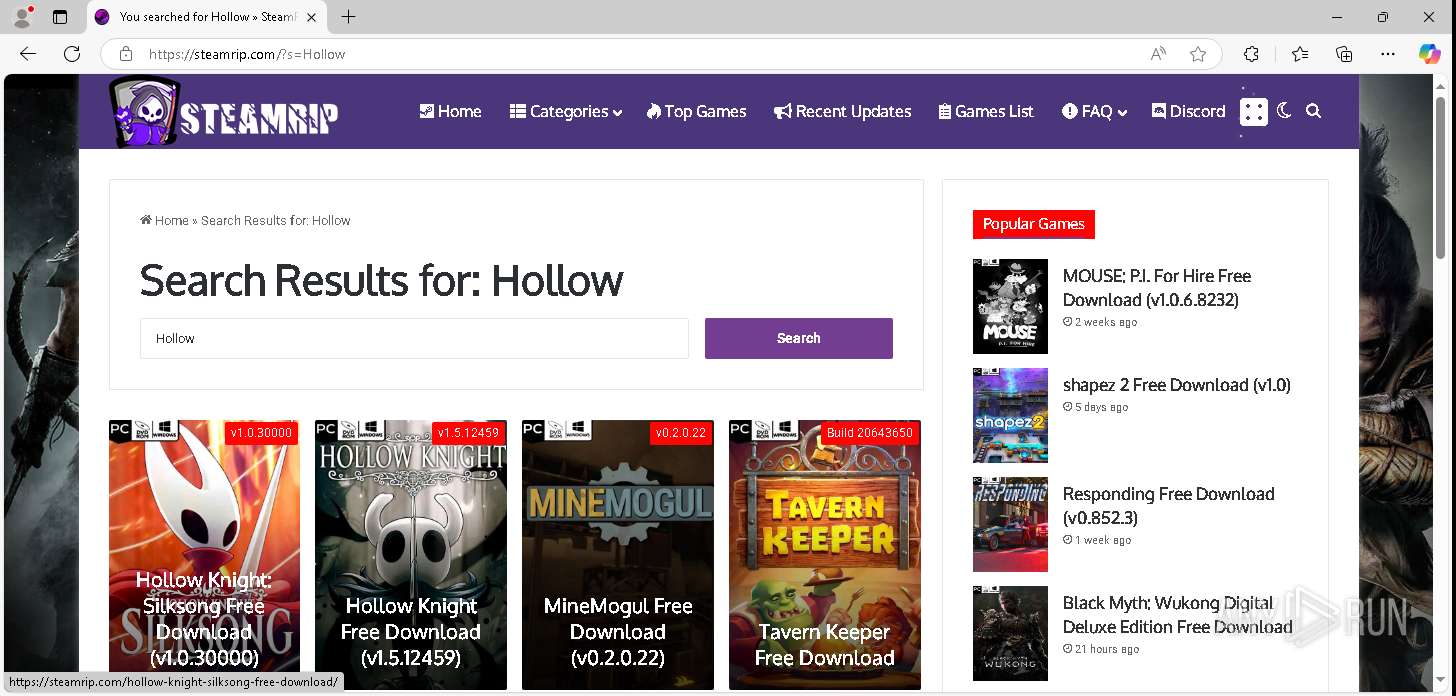Open the Games List menu item
The image size is (1456, 696).
coord(986,111)
